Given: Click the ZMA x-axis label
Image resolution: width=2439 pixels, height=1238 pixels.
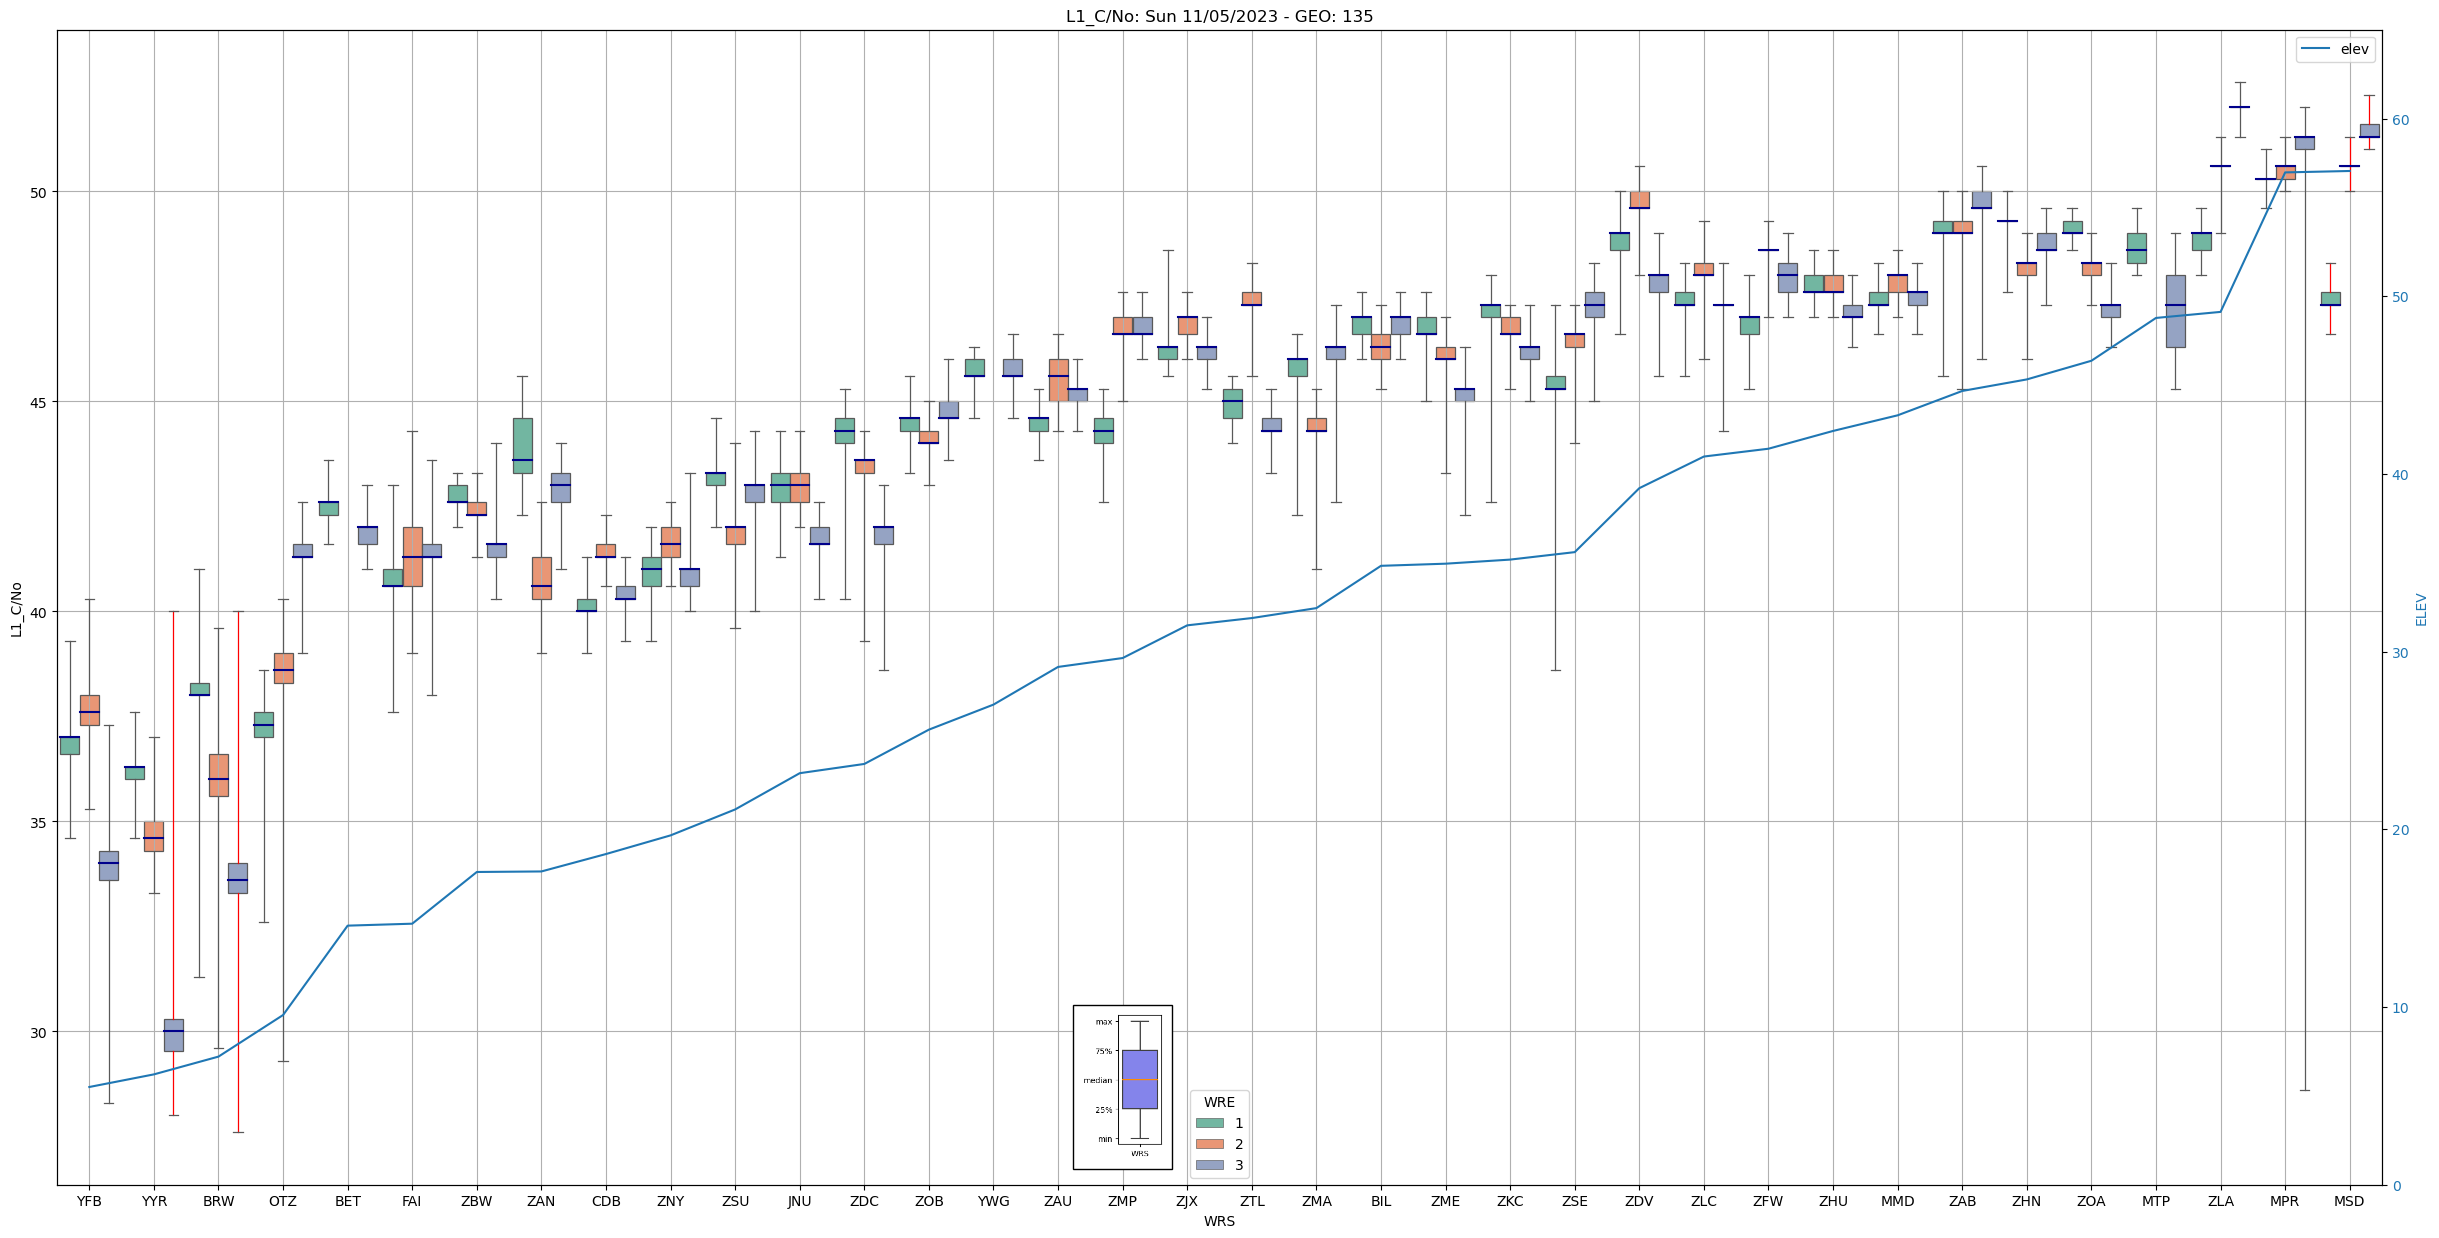Looking at the screenshot, I should click(x=1317, y=1201).
